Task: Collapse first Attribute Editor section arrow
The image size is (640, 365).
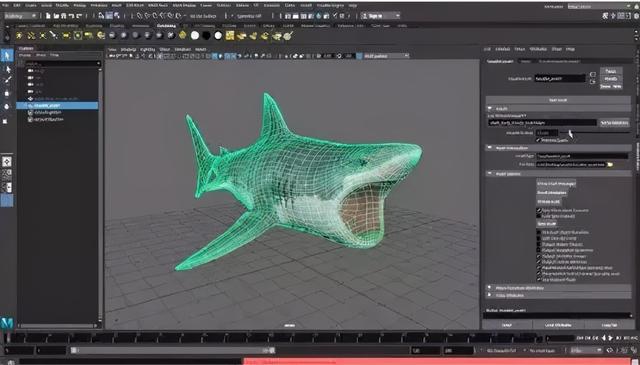Action: point(490,109)
